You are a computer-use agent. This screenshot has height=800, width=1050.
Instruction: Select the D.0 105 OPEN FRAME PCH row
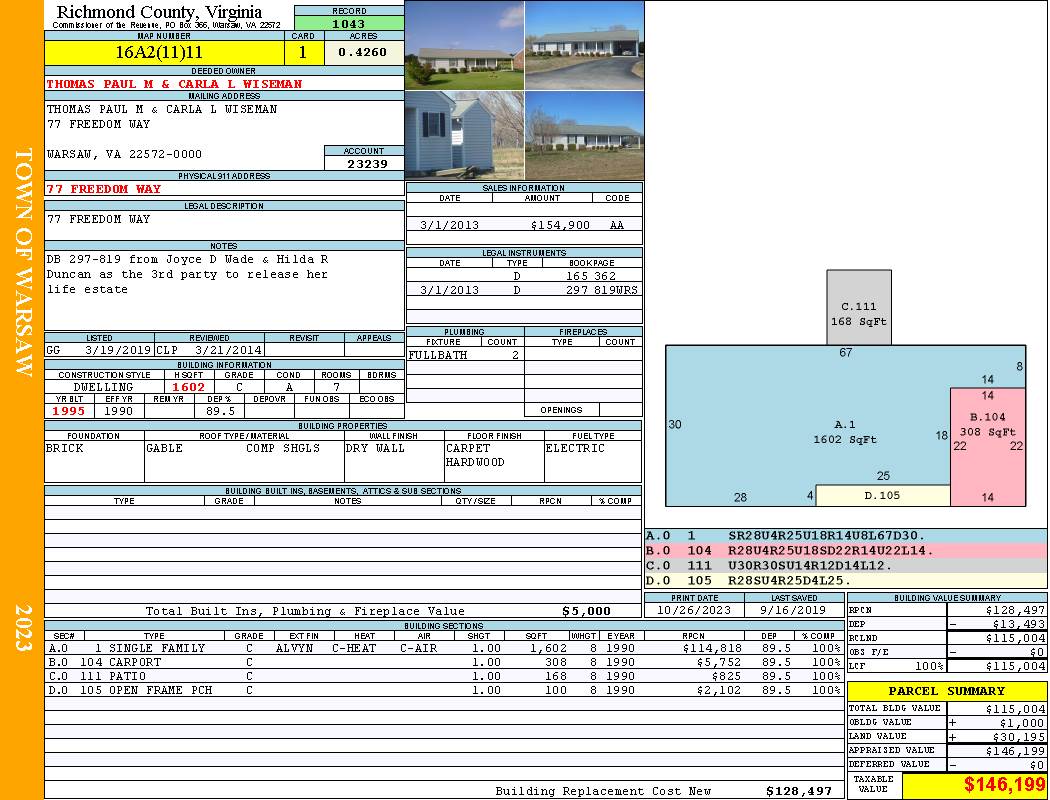(444, 690)
